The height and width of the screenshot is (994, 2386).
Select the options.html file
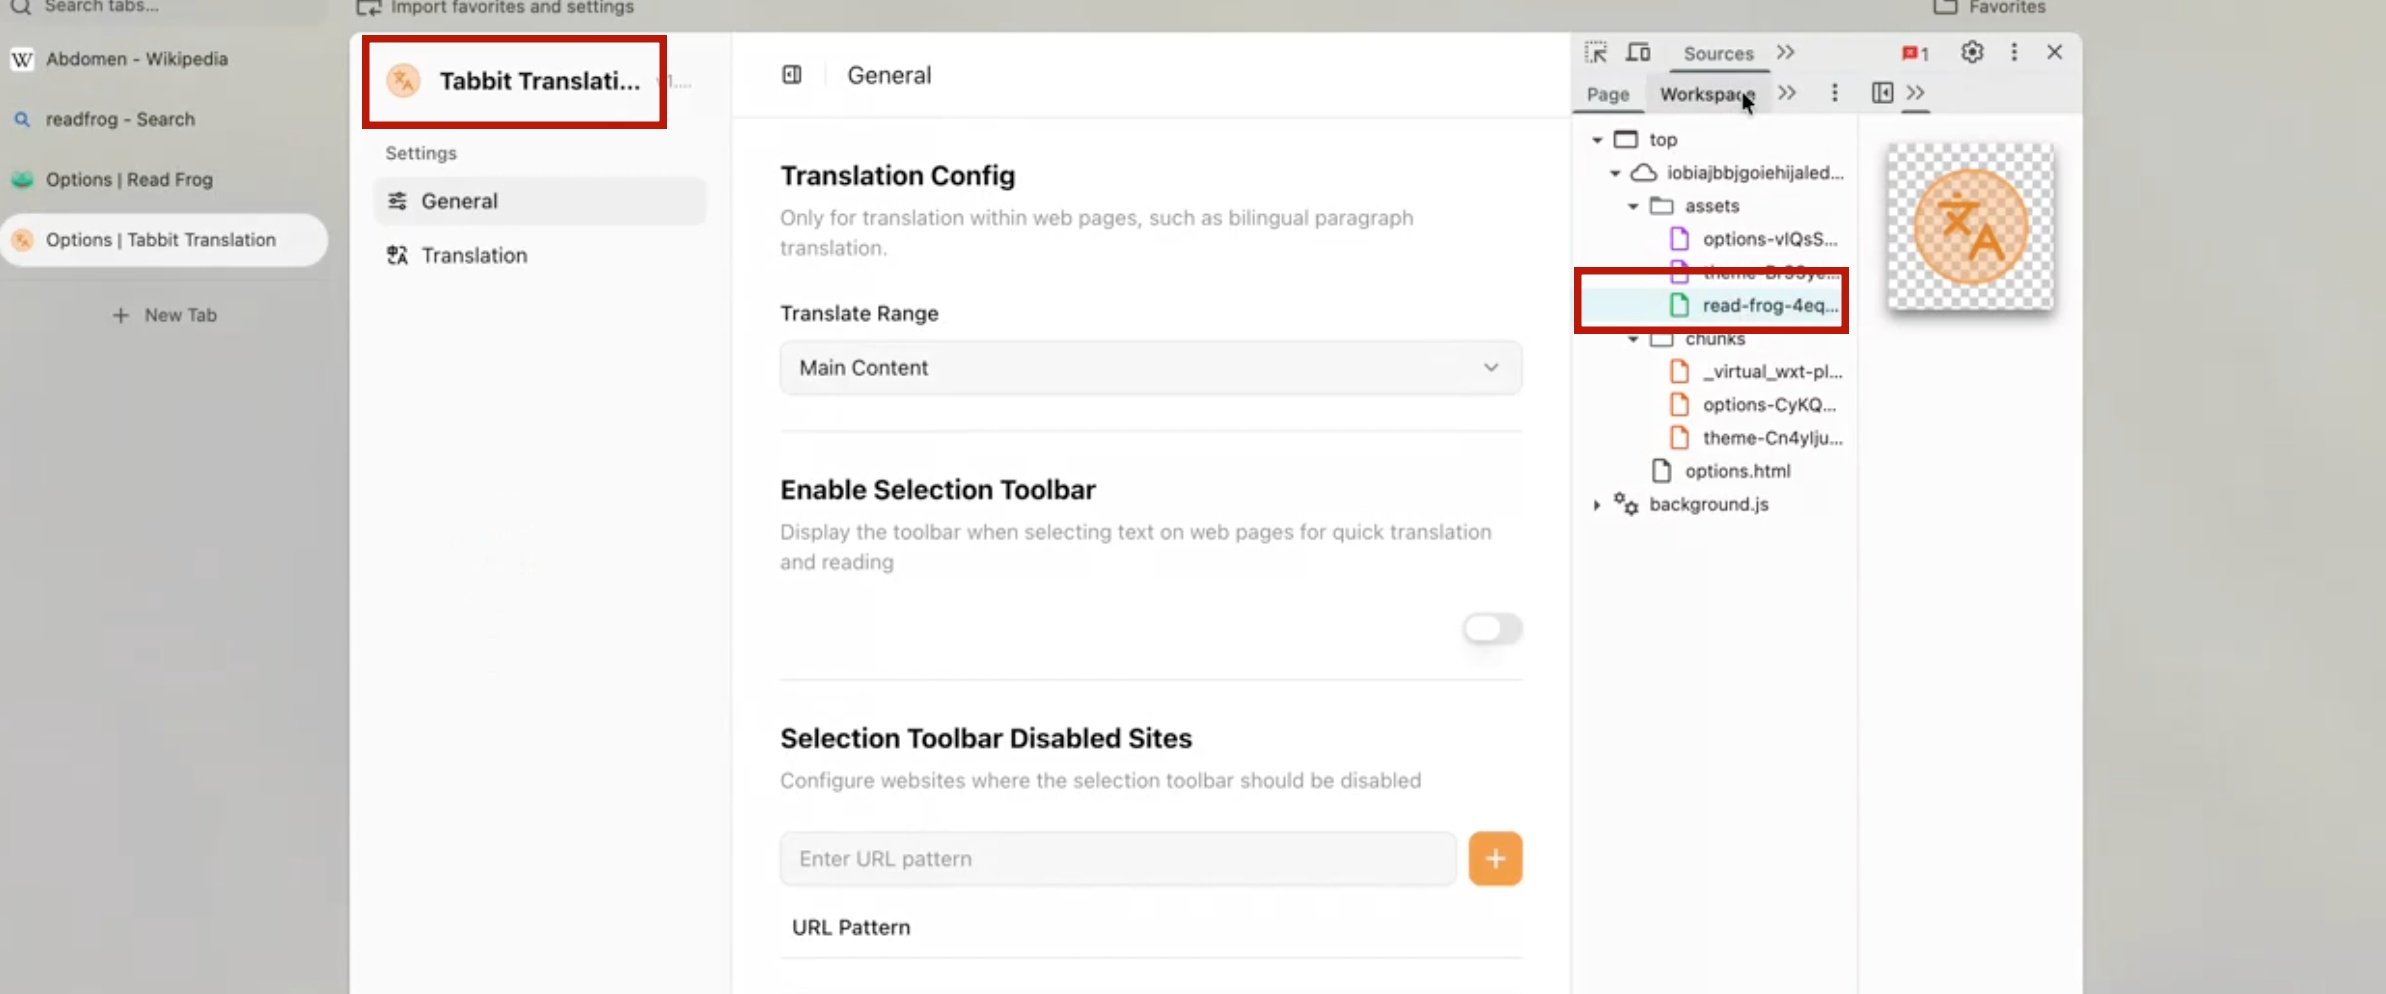point(1737,471)
